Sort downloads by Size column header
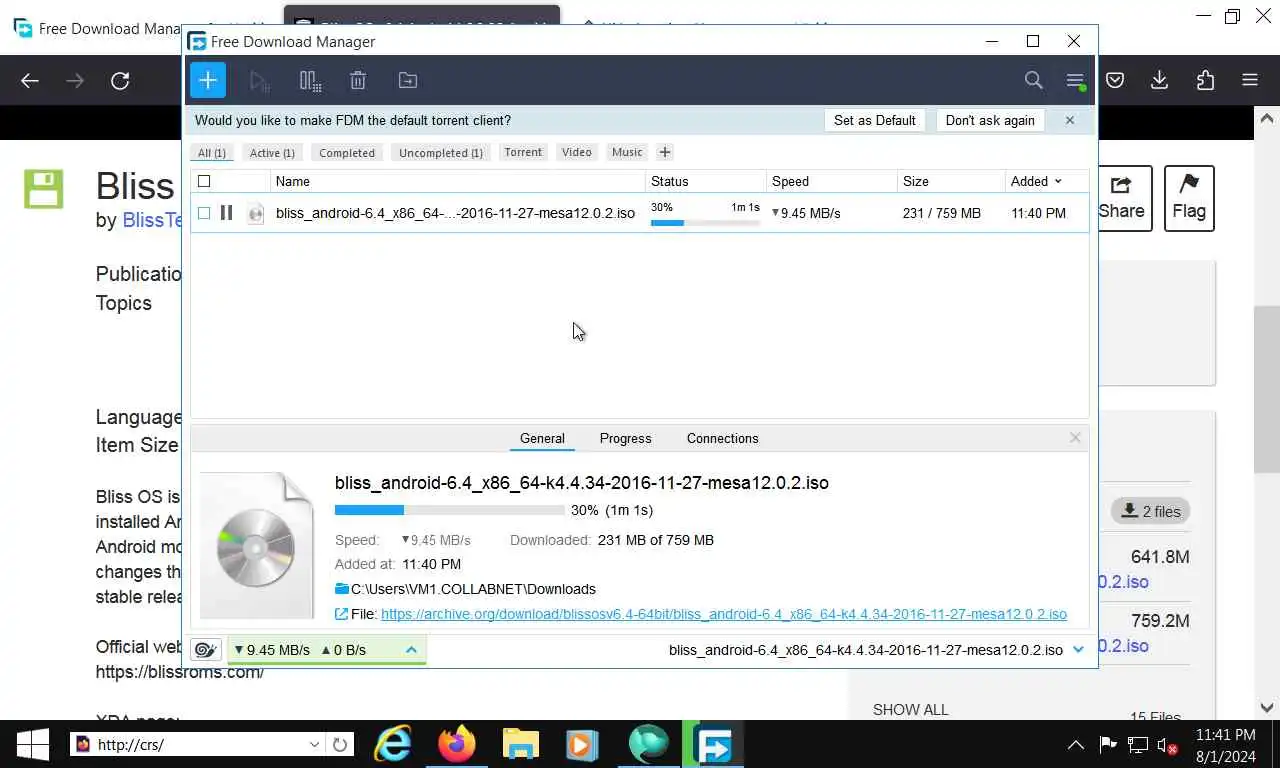The width and height of the screenshot is (1280, 768). click(951, 181)
